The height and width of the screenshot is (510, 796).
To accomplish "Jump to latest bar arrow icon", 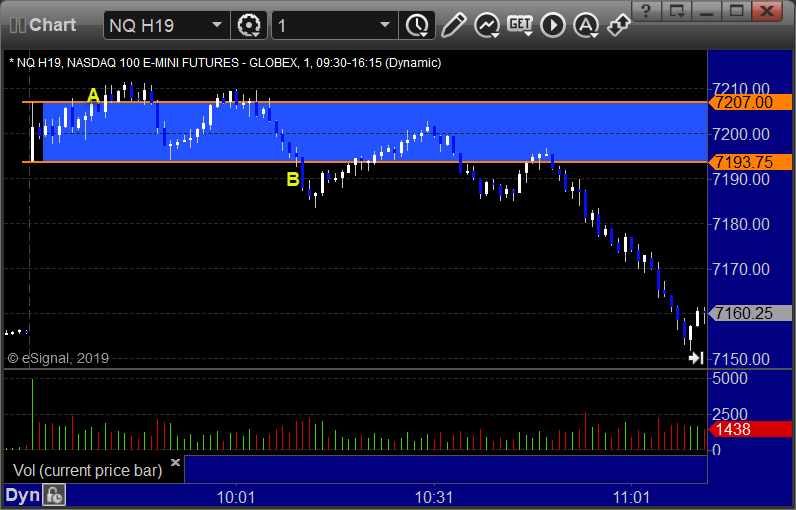I will click(696, 358).
